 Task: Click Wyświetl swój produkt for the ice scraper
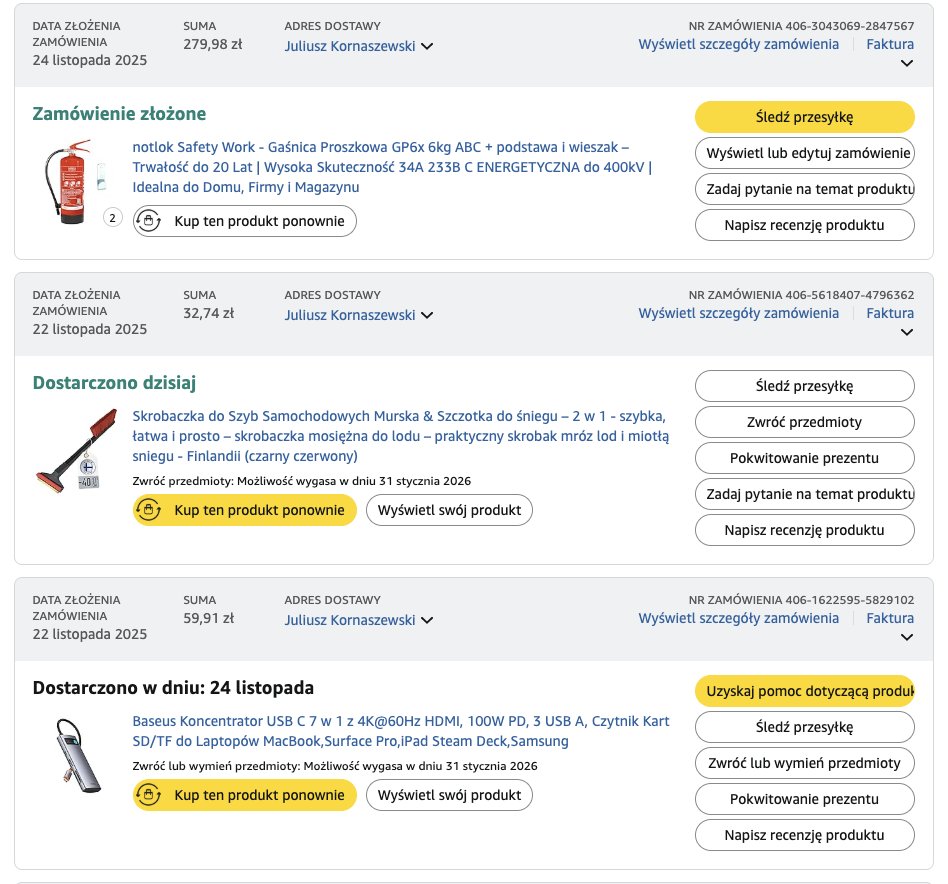click(x=449, y=510)
